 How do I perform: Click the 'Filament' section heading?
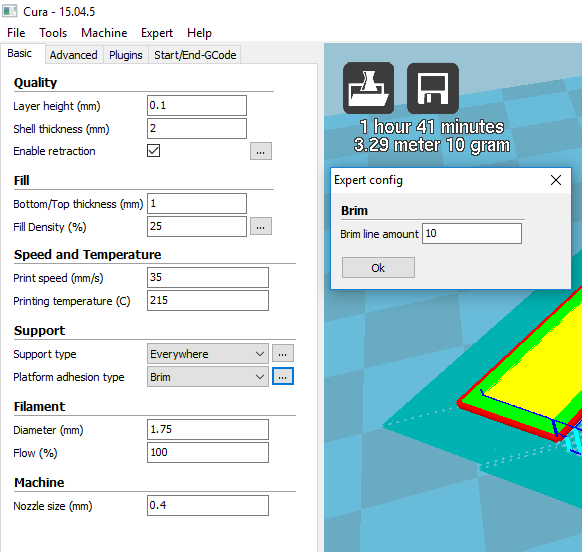39,406
